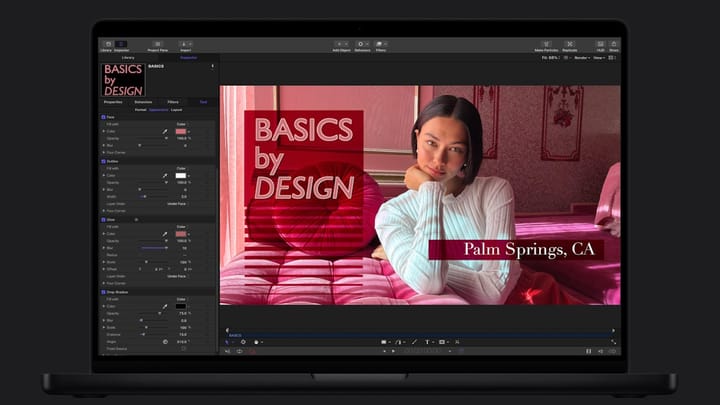Expand the Outline Blur disclosure triangle

[104, 190]
